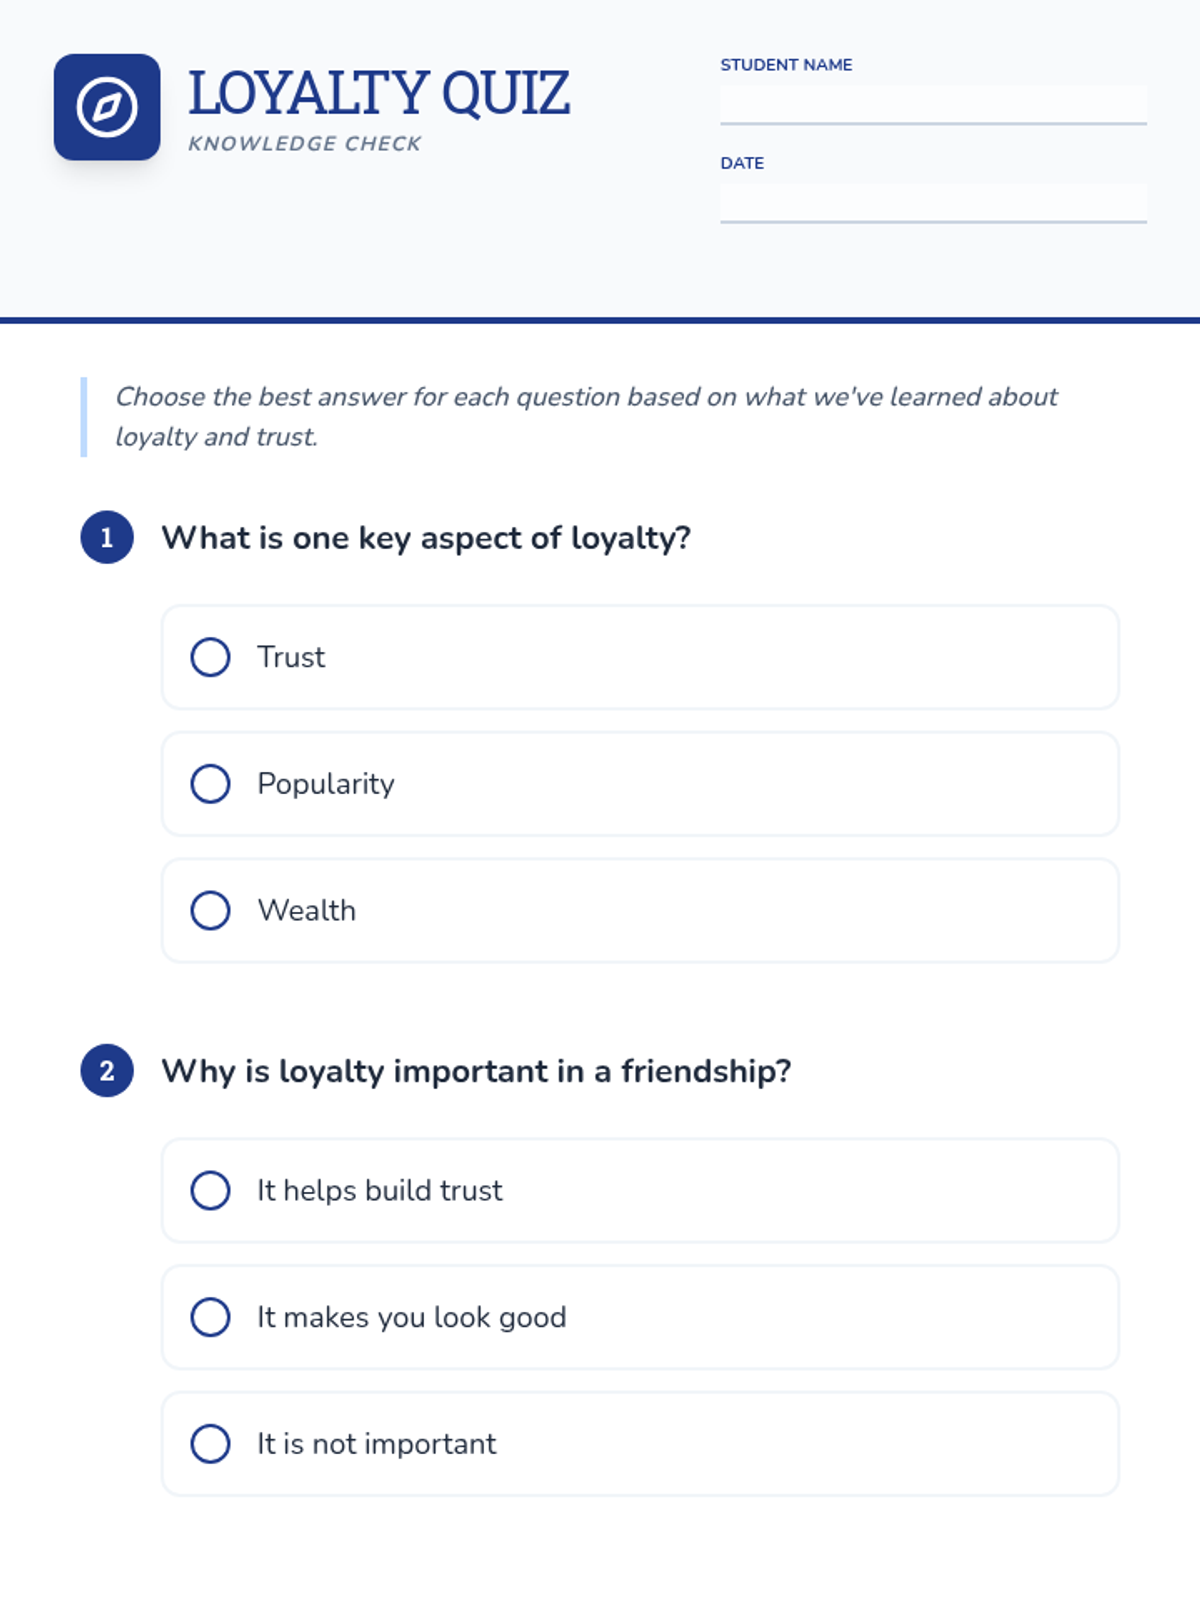Select the Popularity radio button

(x=210, y=784)
